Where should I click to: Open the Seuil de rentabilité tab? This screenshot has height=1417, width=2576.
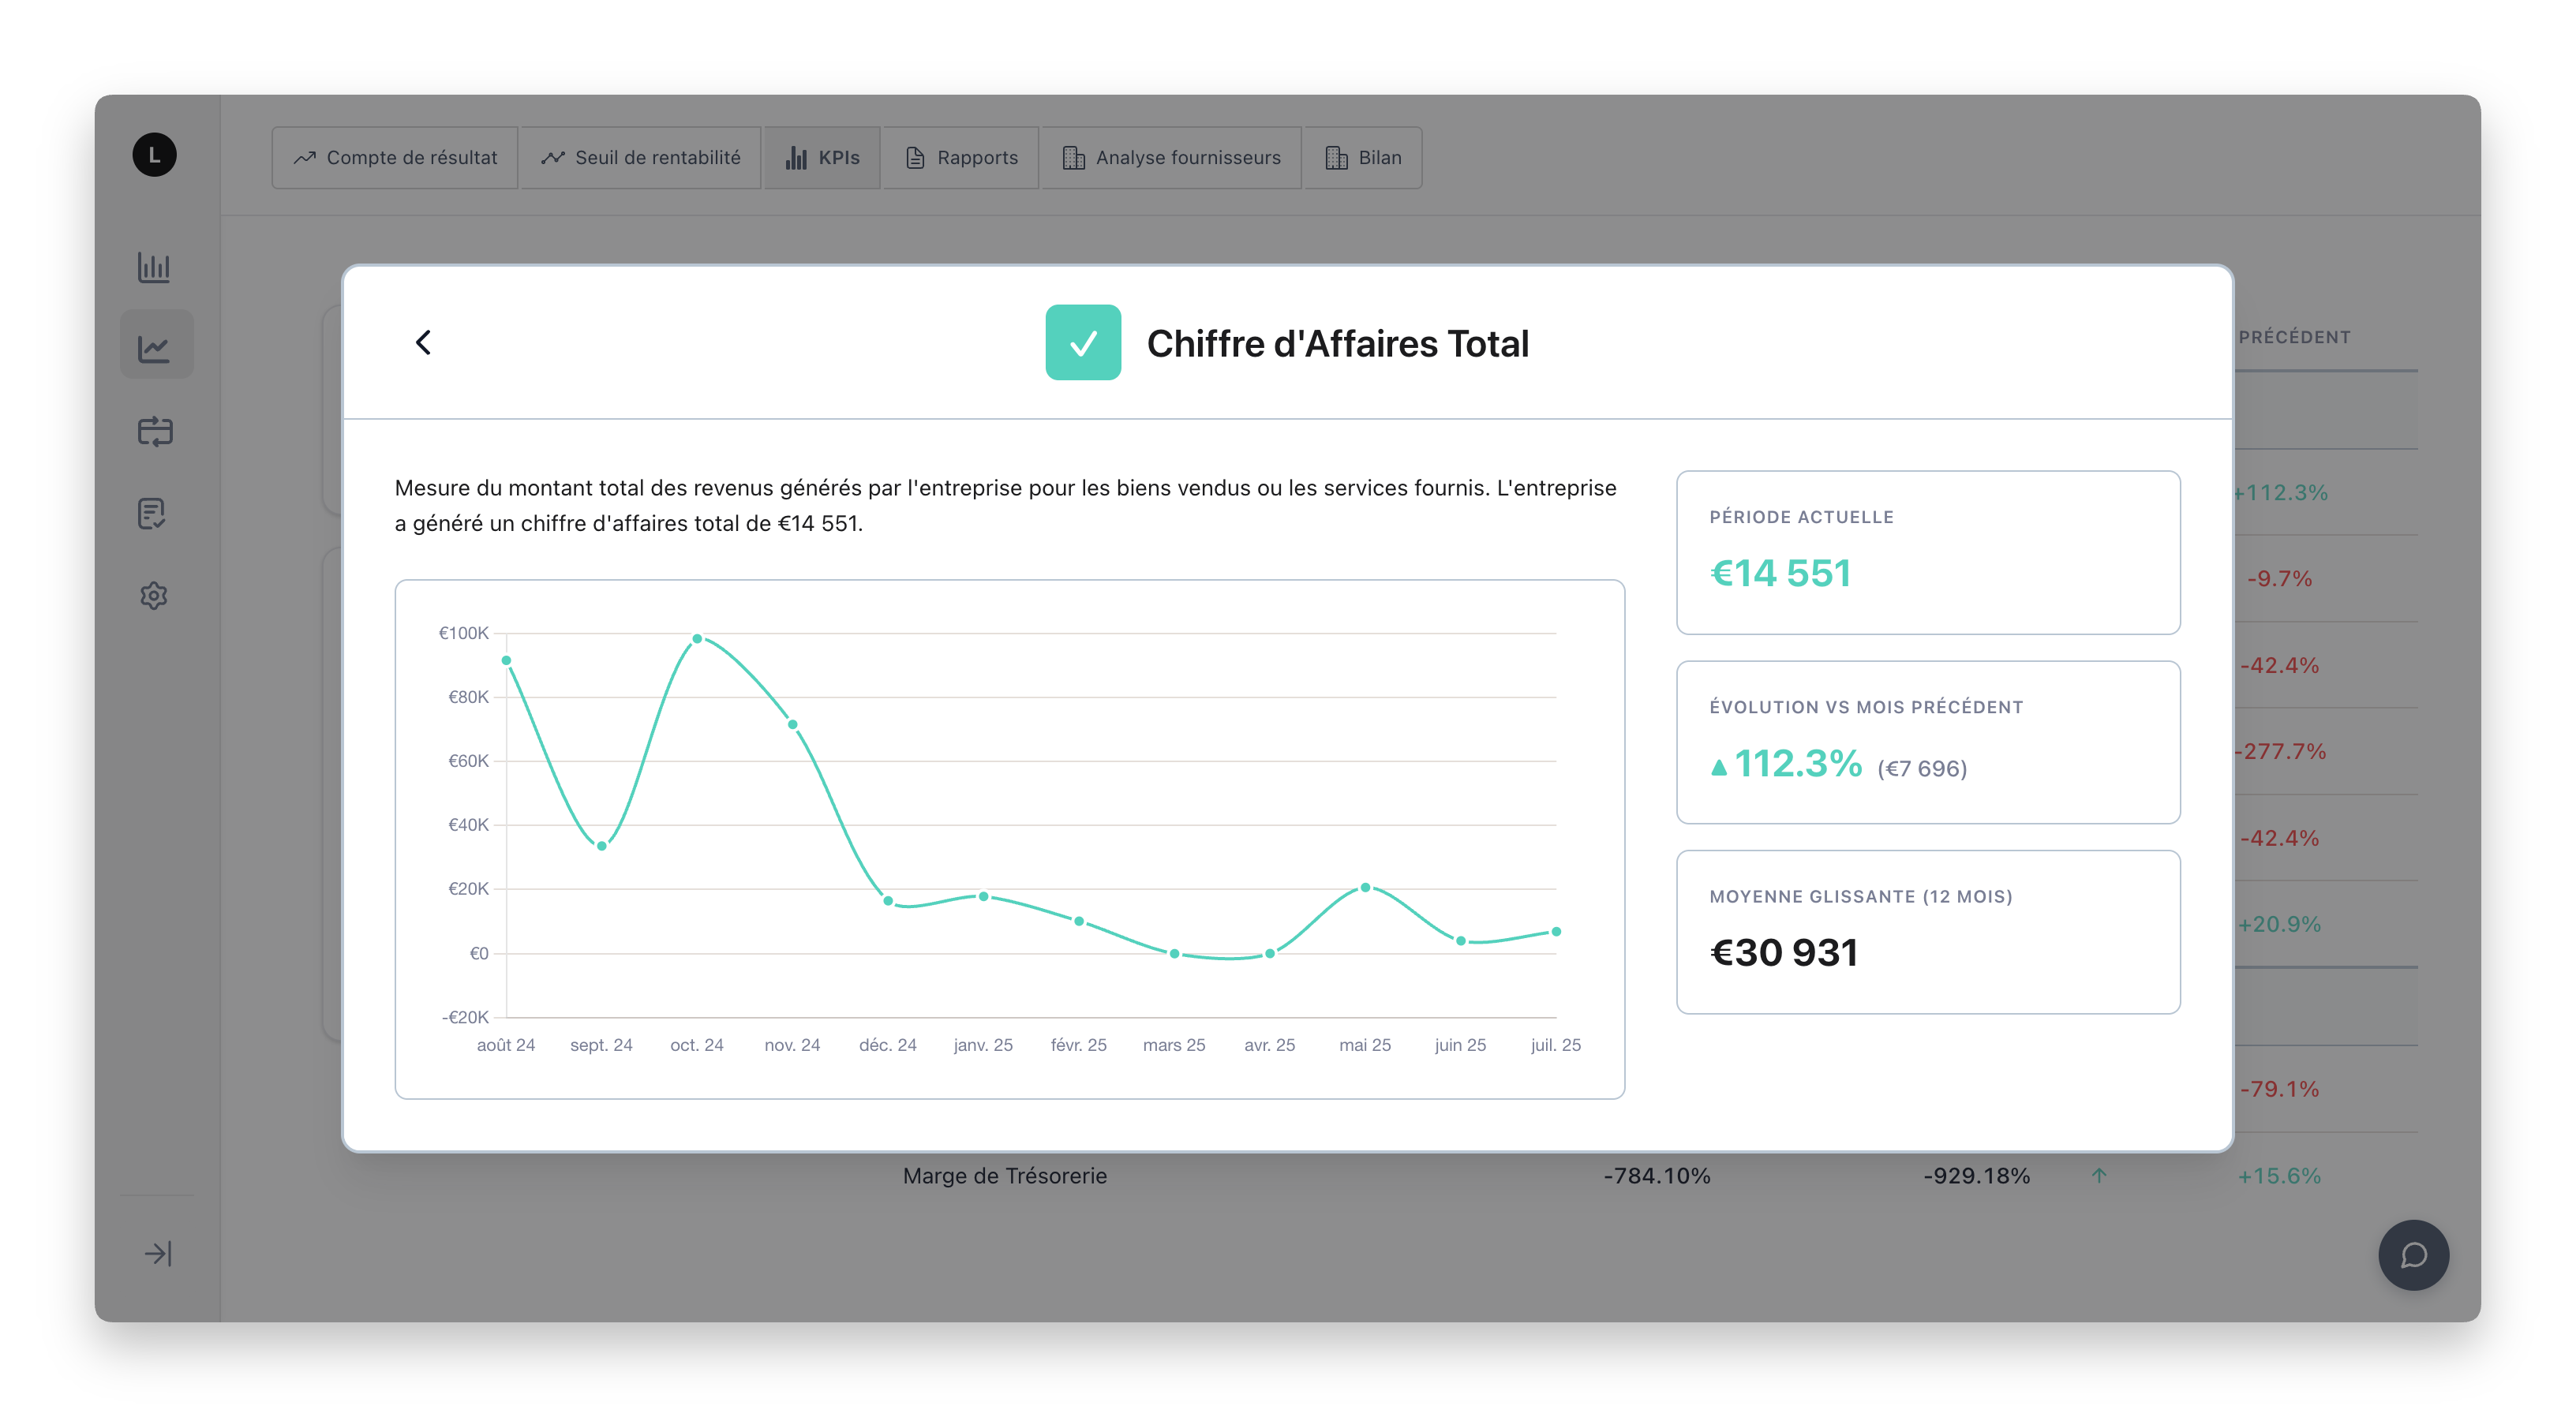coord(640,157)
